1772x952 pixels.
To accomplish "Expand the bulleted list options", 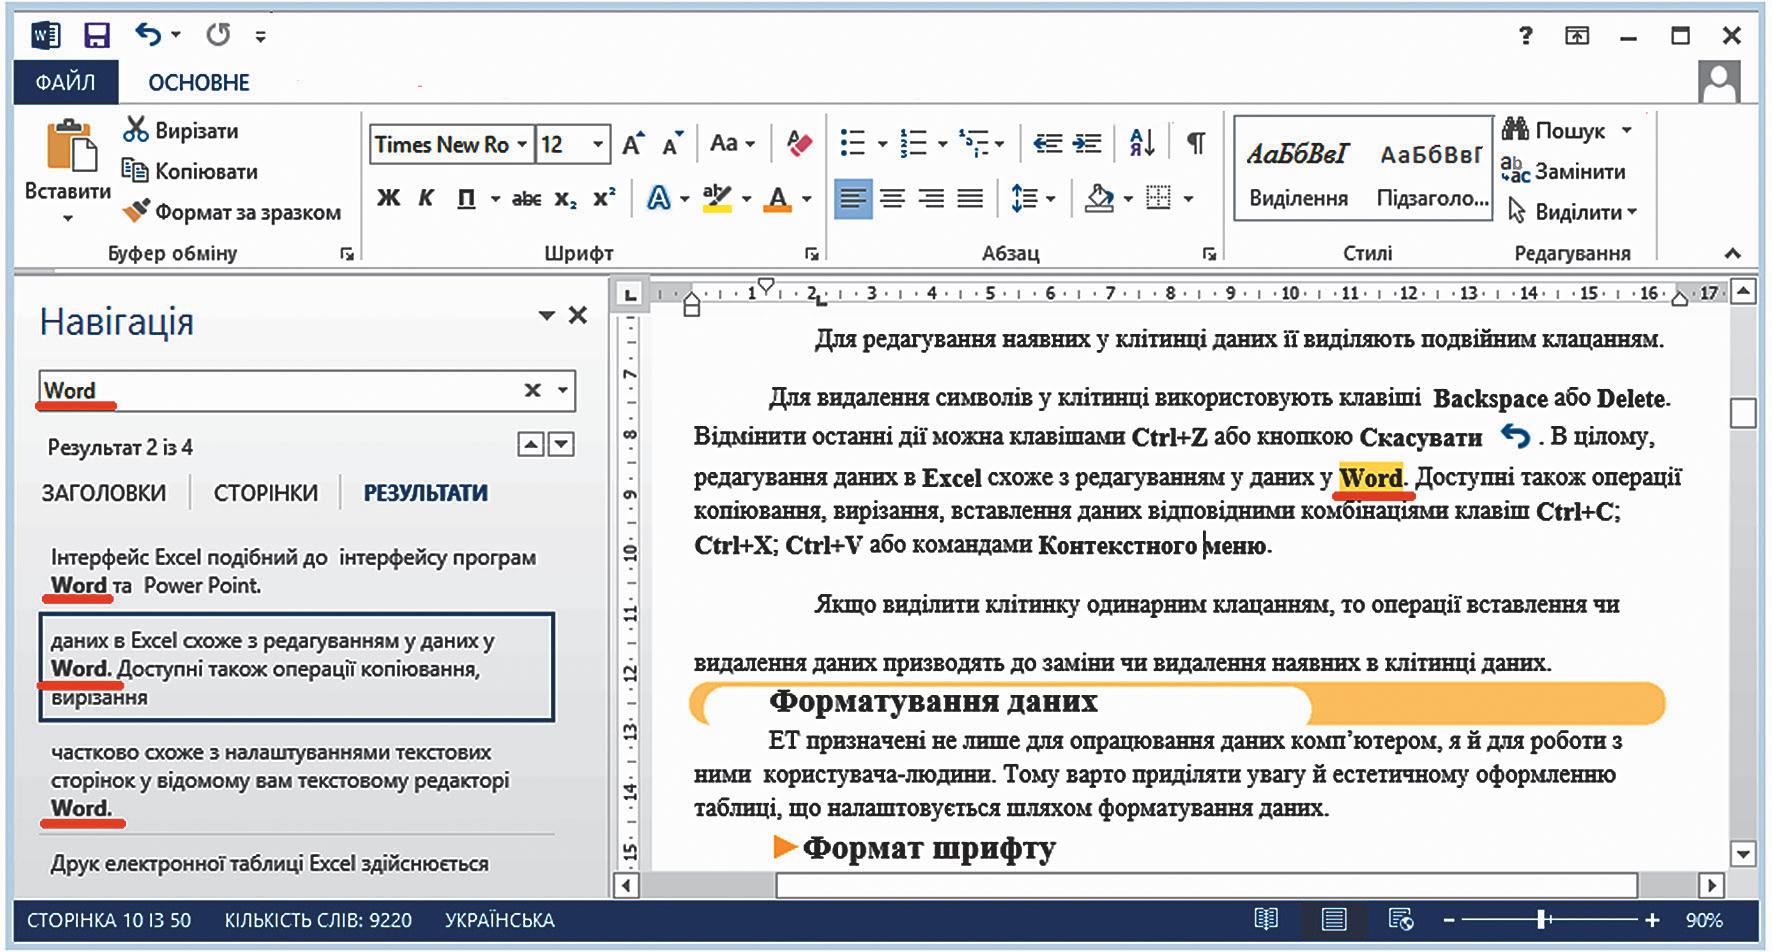I will 882,144.
